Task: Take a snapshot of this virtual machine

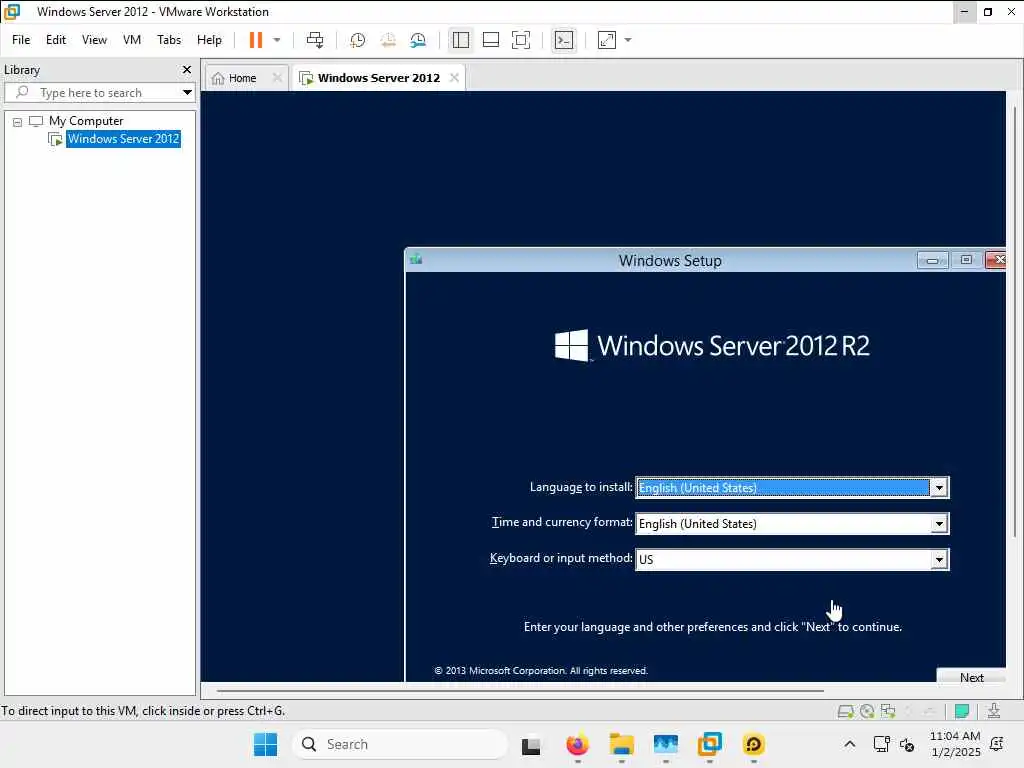Action: click(x=357, y=40)
